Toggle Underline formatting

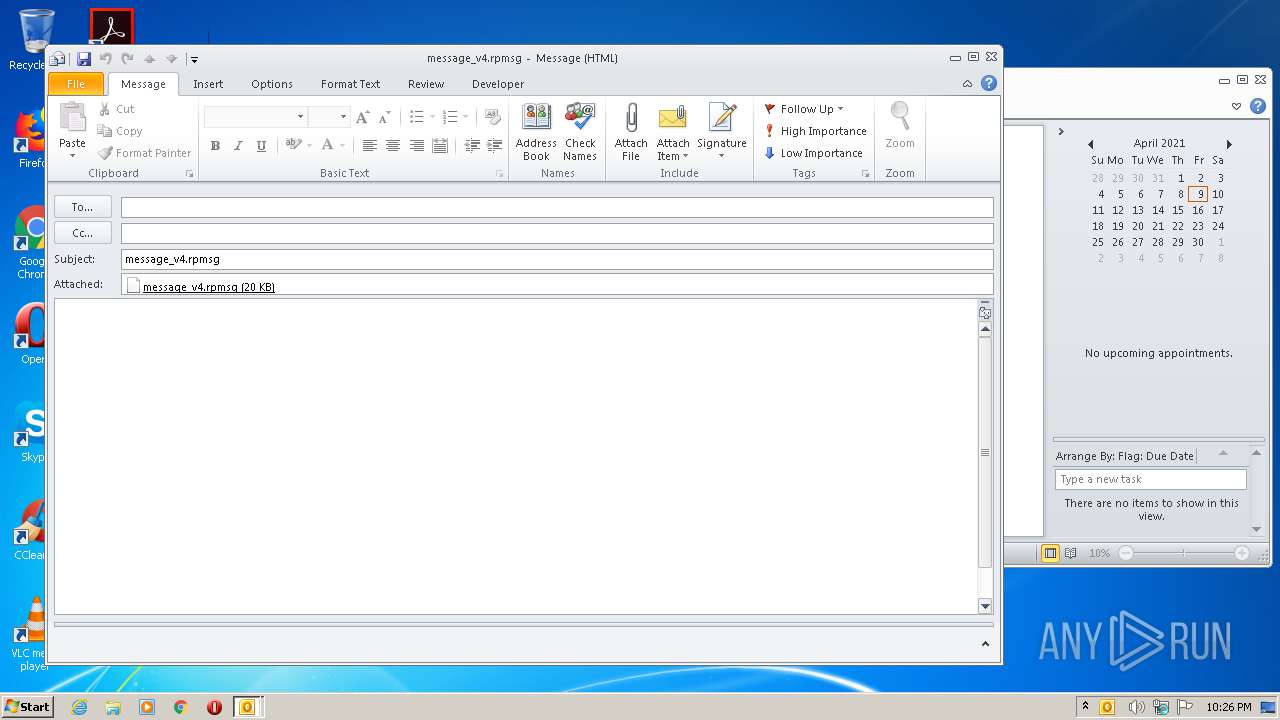(x=261, y=146)
